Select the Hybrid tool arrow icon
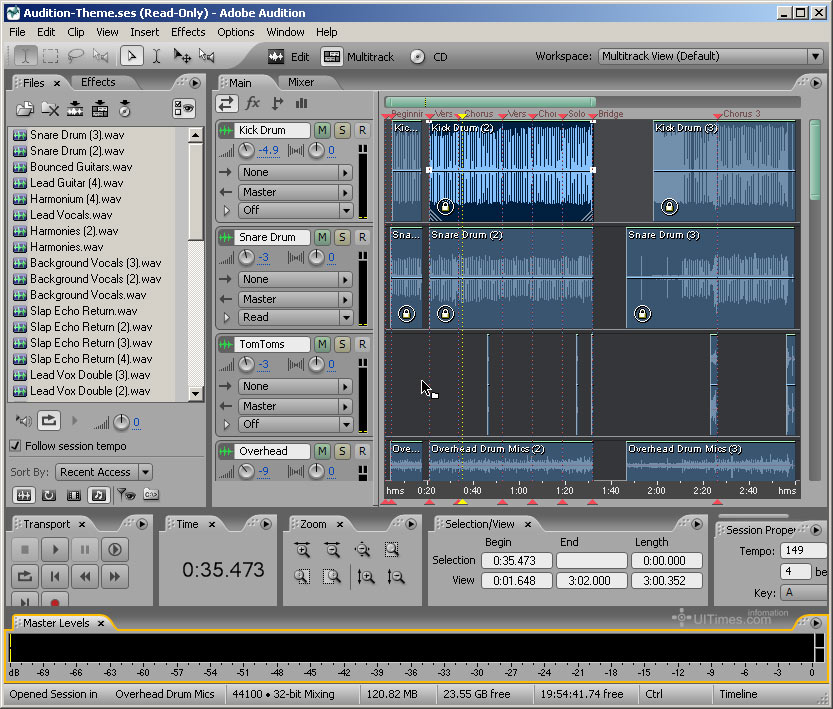The height and width of the screenshot is (709, 833). pyautogui.click(x=132, y=56)
